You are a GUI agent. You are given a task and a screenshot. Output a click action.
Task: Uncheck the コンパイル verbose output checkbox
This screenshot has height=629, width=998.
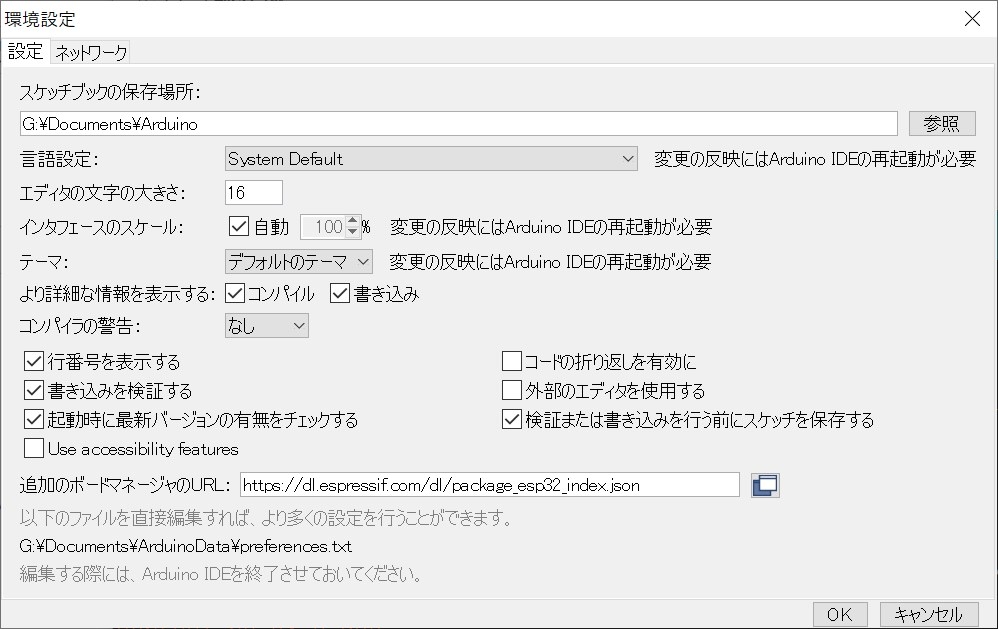click(236, 294)
